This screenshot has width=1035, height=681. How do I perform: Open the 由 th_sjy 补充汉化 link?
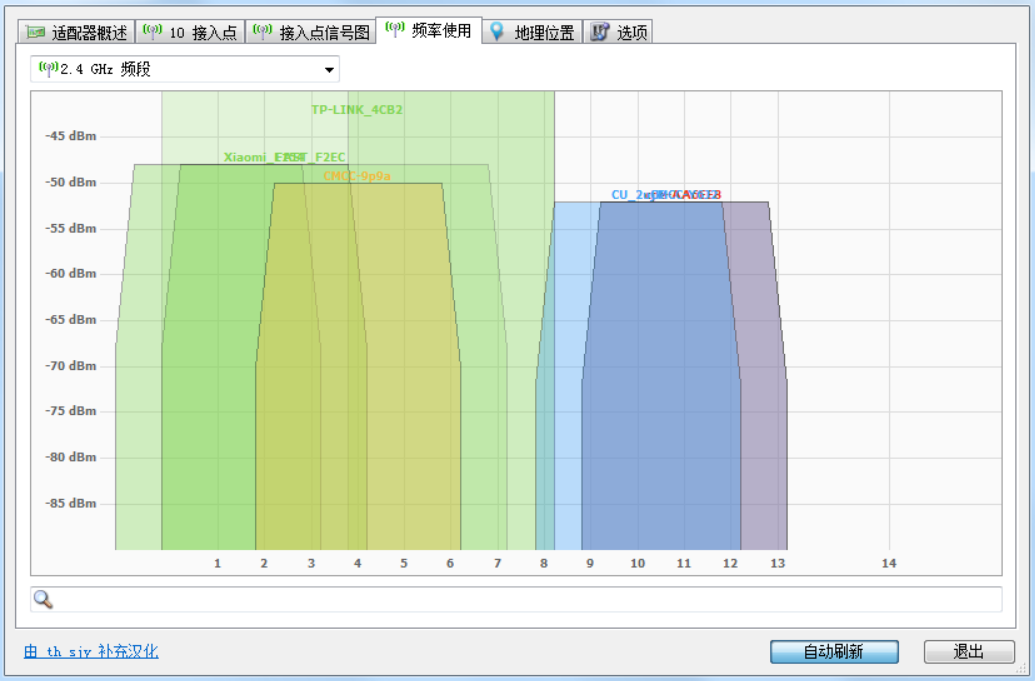(91, 652)
